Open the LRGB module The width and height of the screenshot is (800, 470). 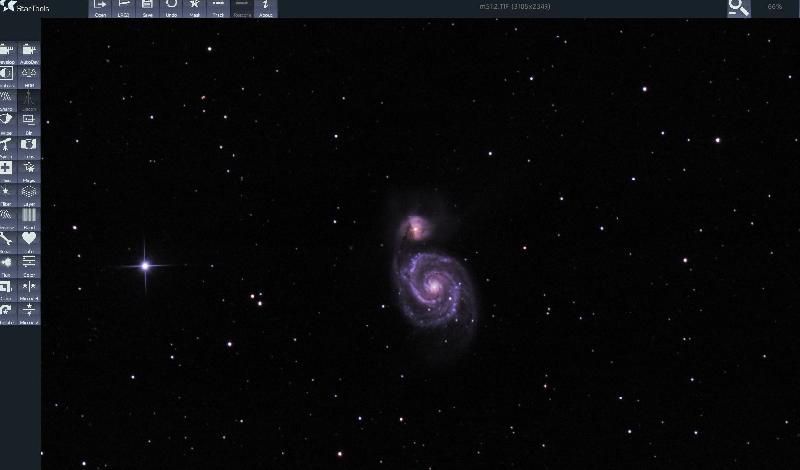[123, 9]
